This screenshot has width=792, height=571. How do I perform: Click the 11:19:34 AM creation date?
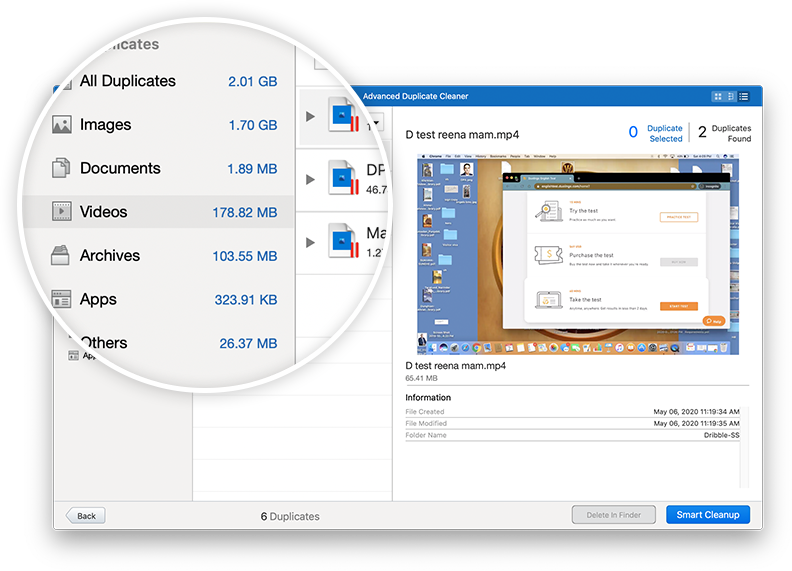tap(696, 412)
